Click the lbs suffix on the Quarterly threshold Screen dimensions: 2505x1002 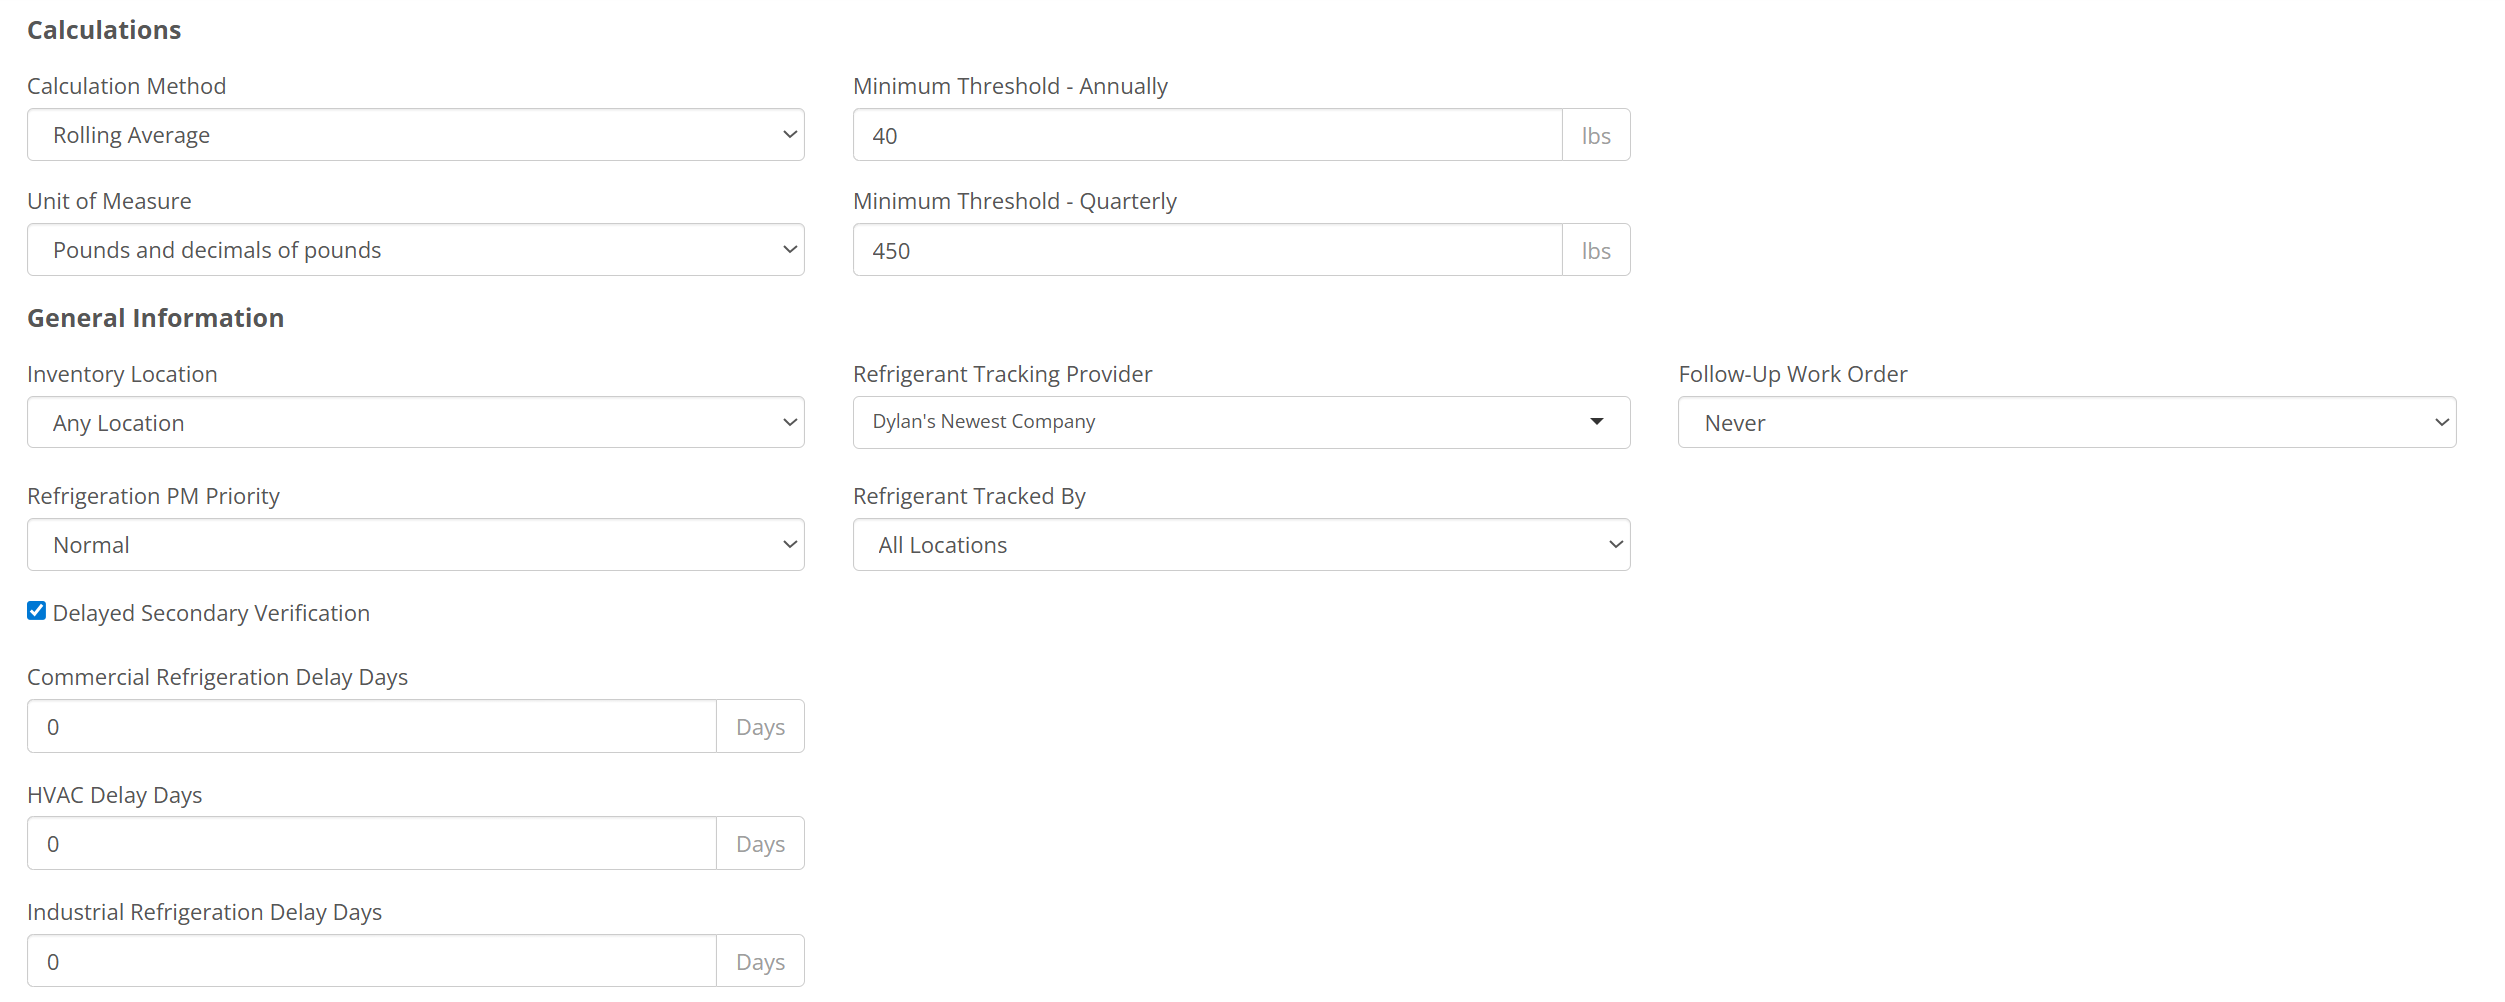[1595, 251]
